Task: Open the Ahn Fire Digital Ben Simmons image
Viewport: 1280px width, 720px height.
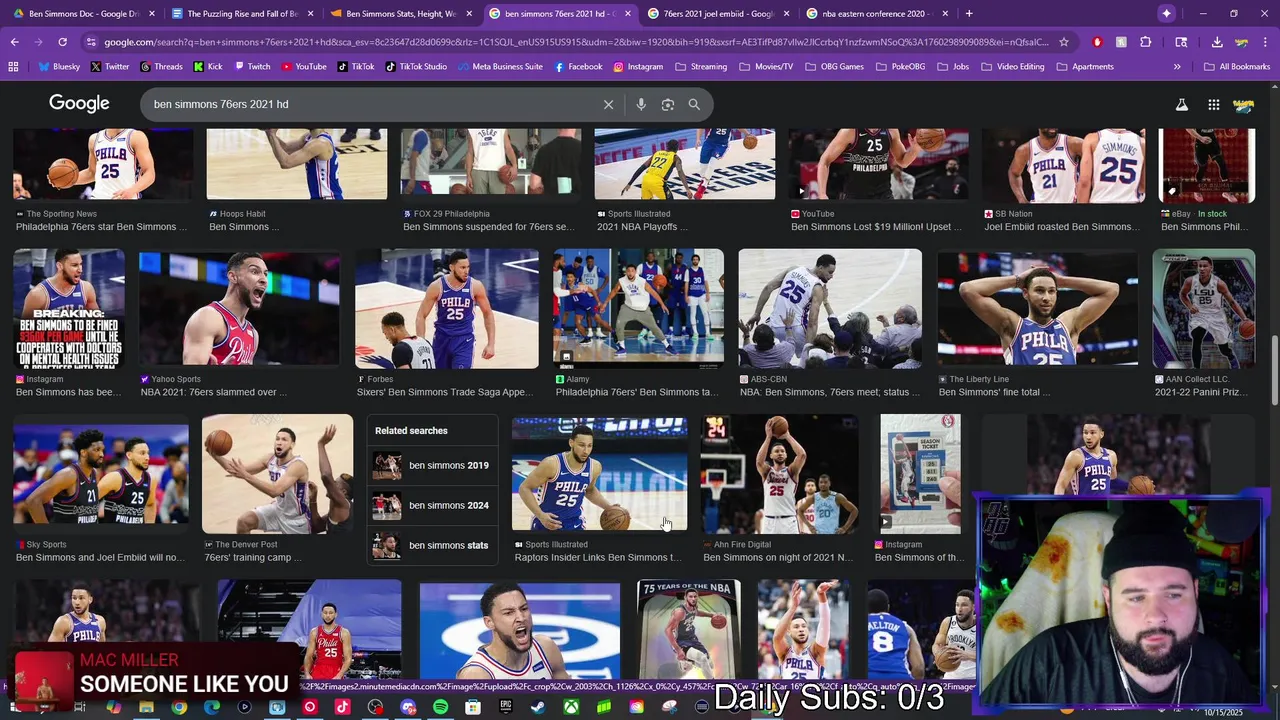Action: pos(779,474)
